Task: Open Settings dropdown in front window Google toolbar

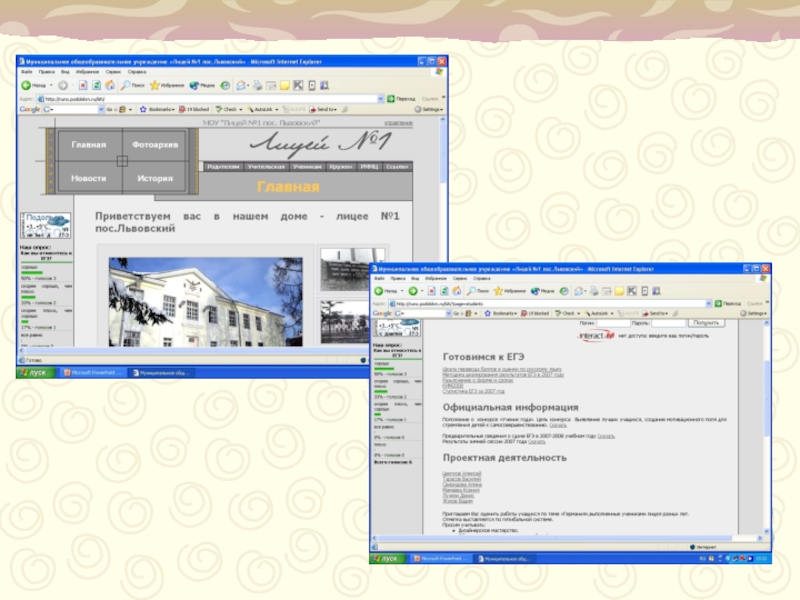Action: pos(757,314)
